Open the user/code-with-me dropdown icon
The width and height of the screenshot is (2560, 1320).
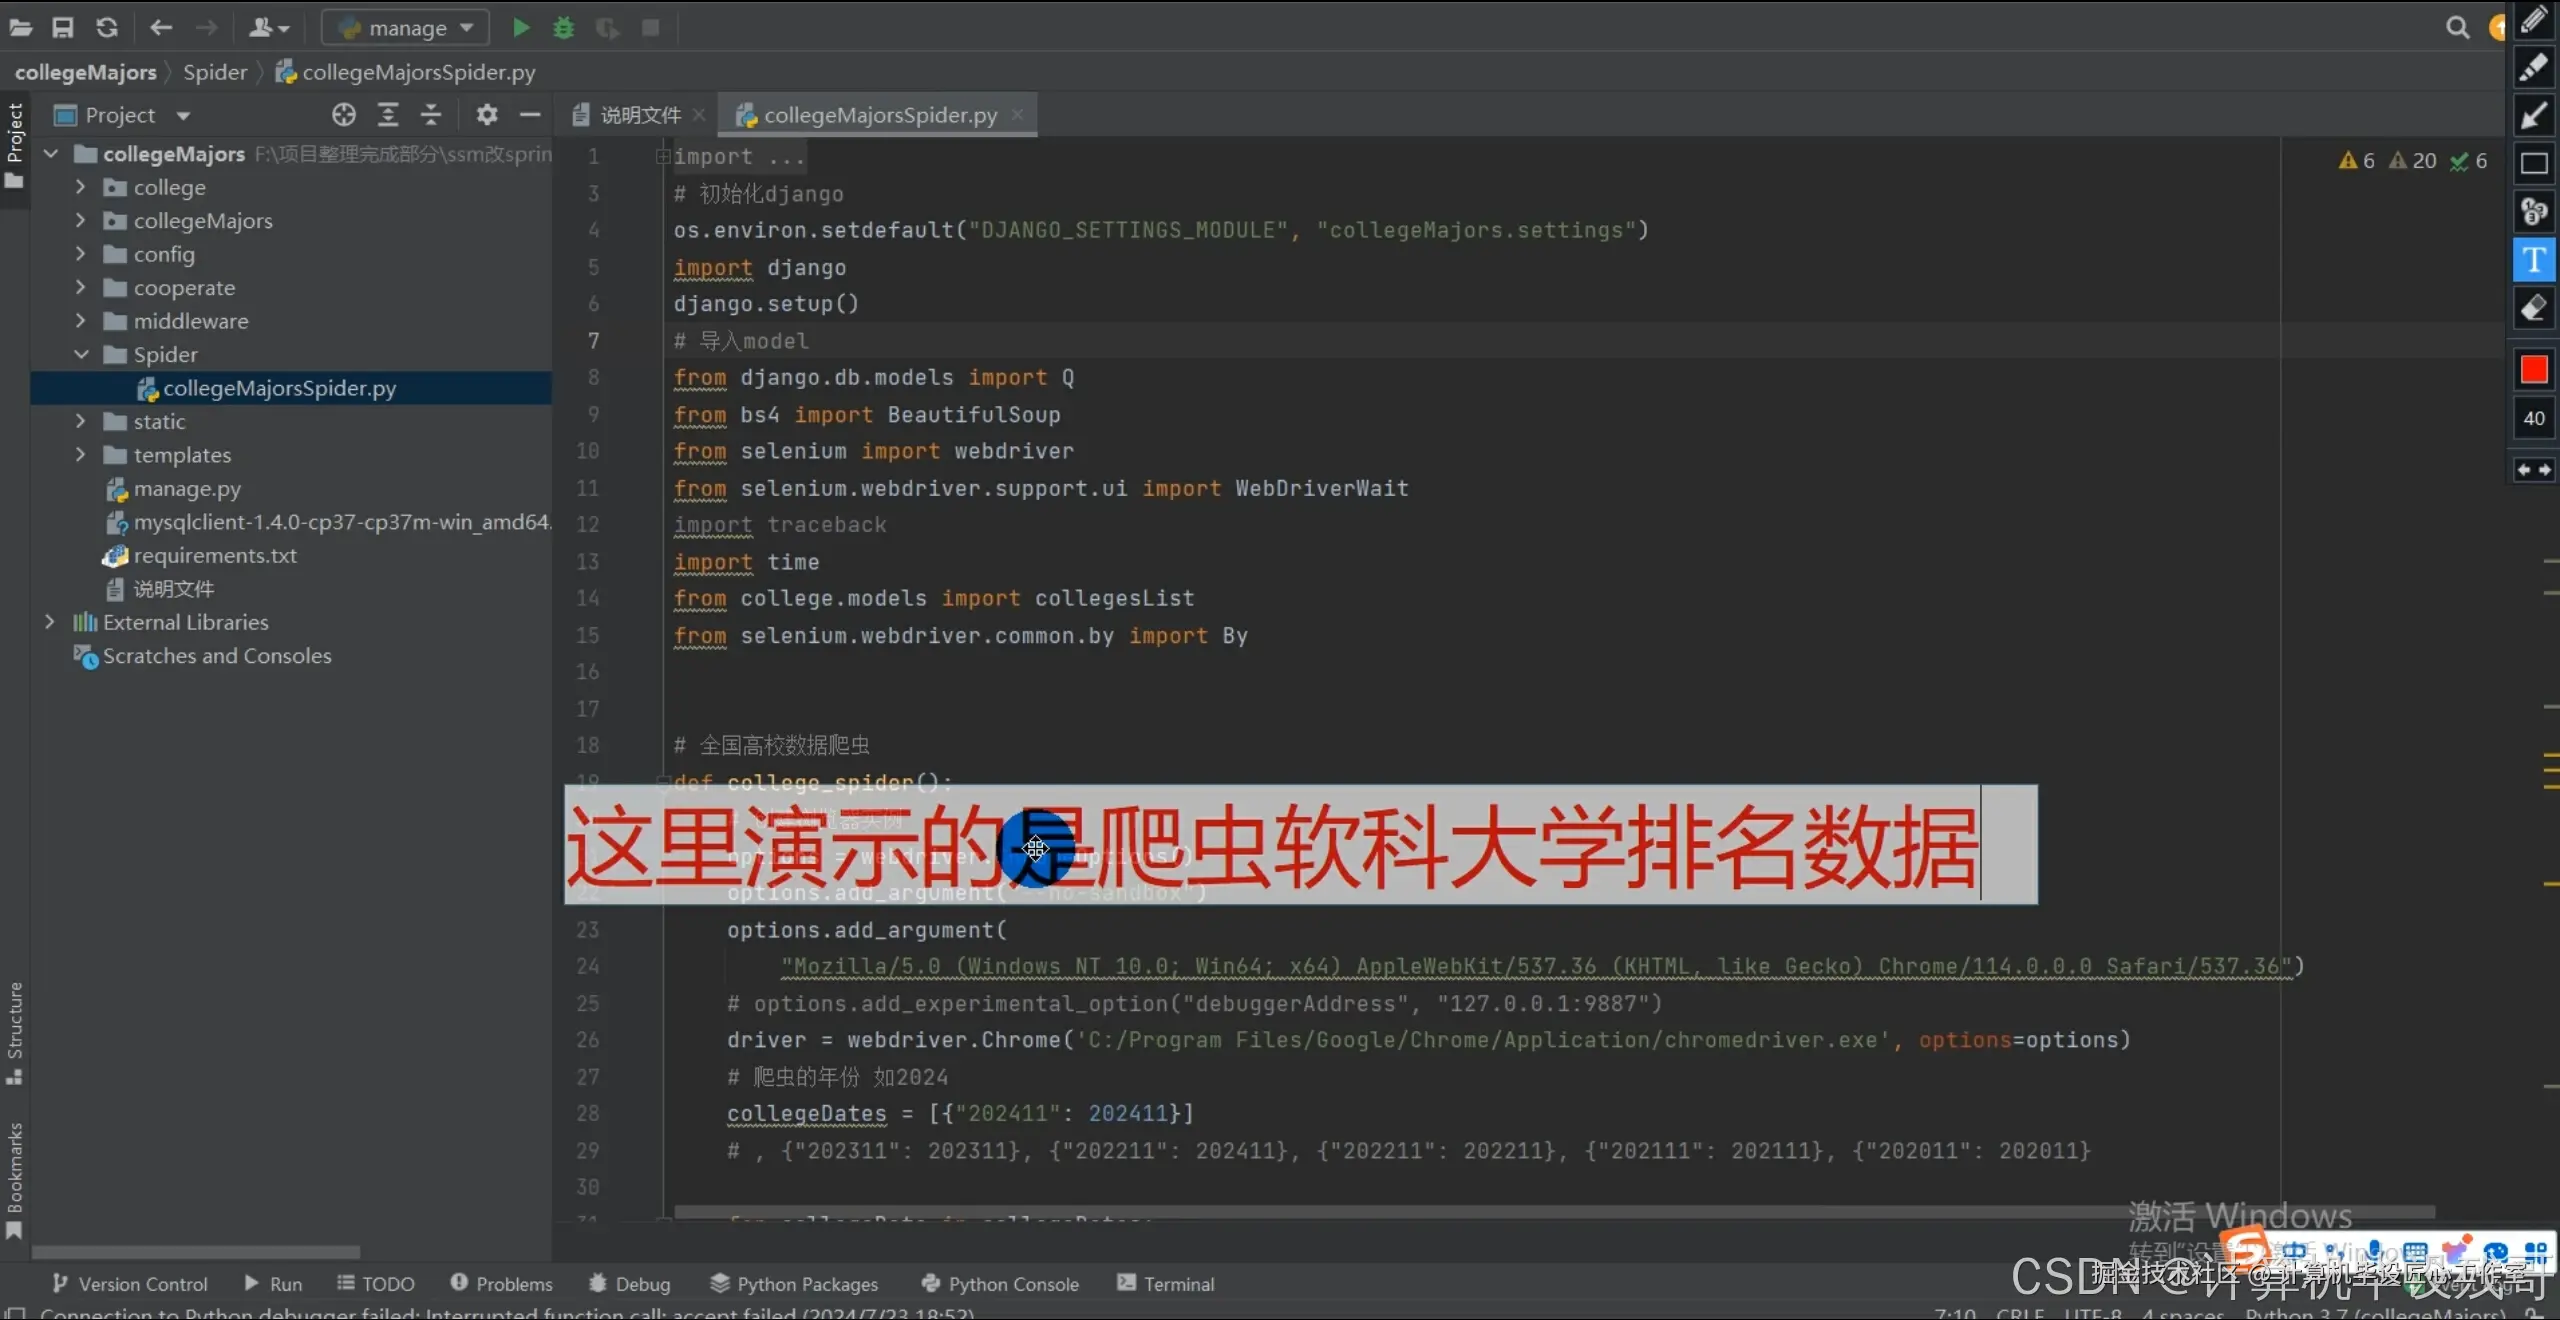click(268, 28)
